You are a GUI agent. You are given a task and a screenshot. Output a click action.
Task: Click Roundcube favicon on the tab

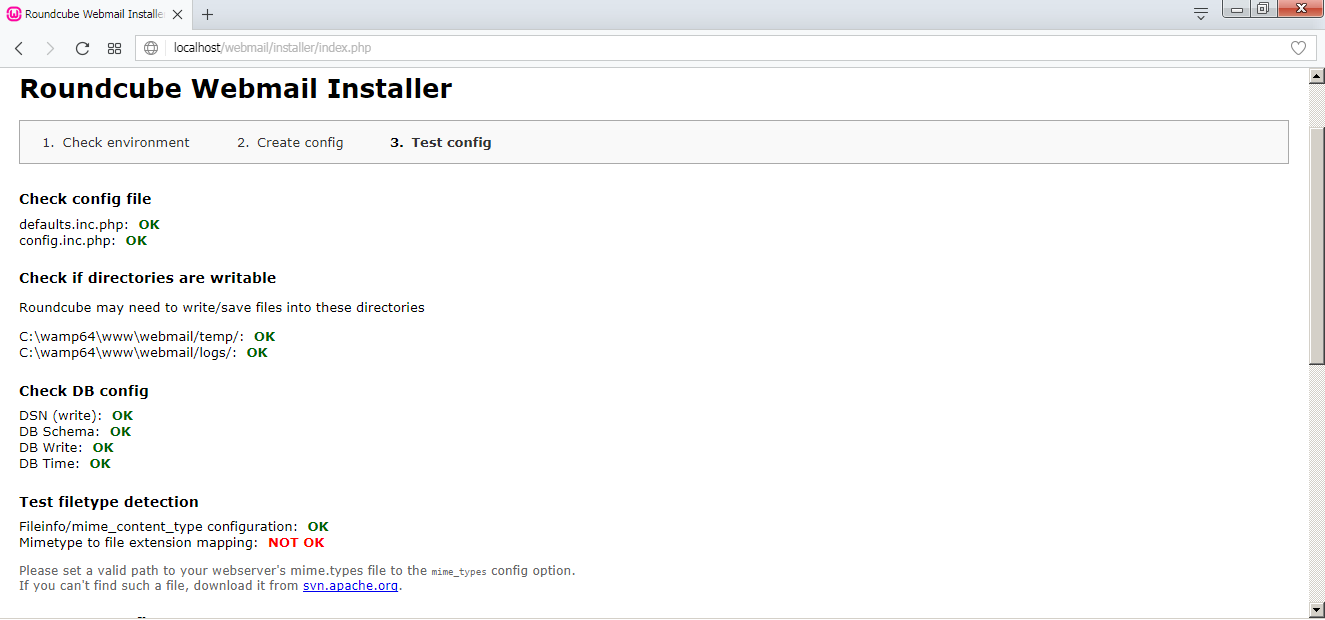pyautogui.click(x=14, y=14)
